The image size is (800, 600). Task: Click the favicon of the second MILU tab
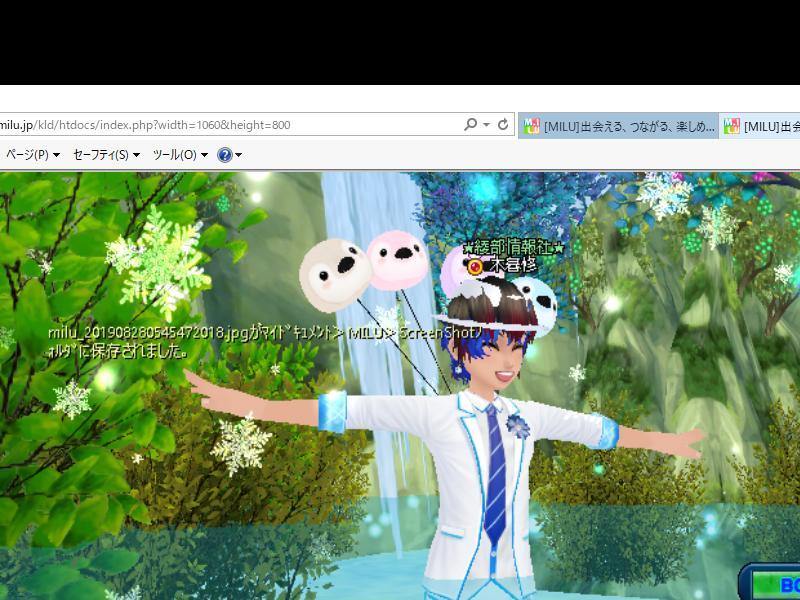click(x=731, y=126)
